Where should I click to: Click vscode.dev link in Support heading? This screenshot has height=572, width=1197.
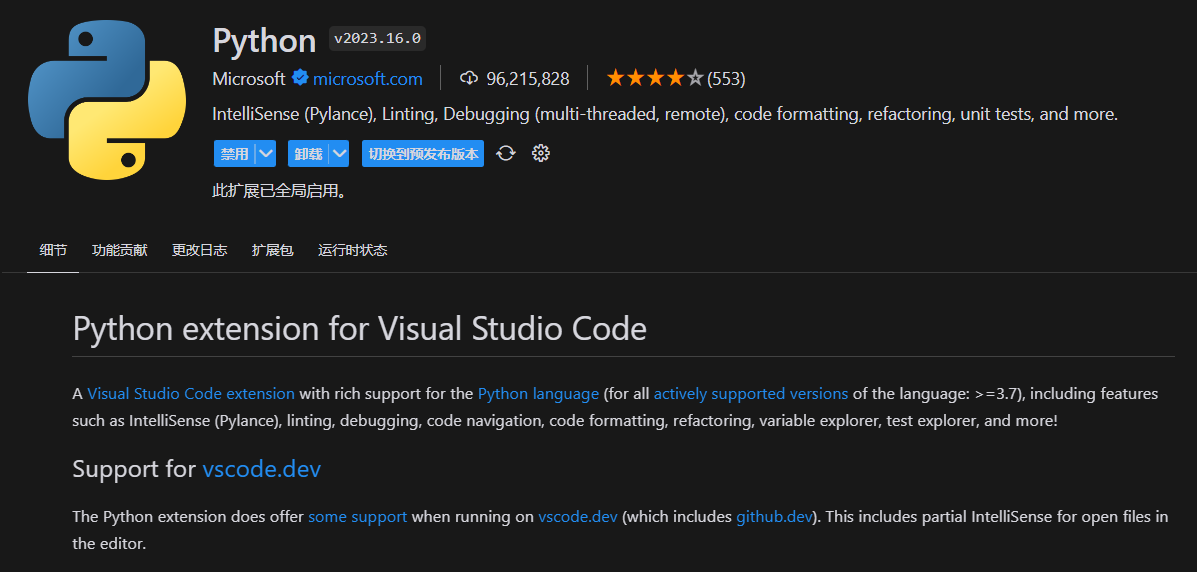(x=262, y=469)
